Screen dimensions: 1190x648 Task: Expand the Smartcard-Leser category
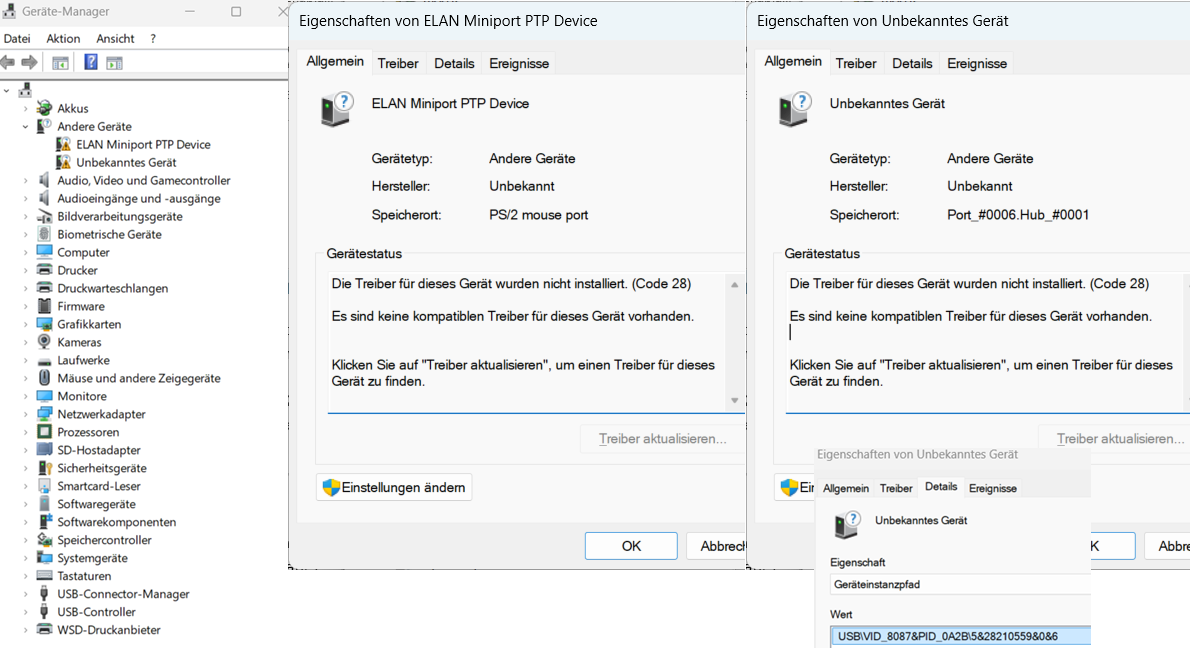coord(25,486)
